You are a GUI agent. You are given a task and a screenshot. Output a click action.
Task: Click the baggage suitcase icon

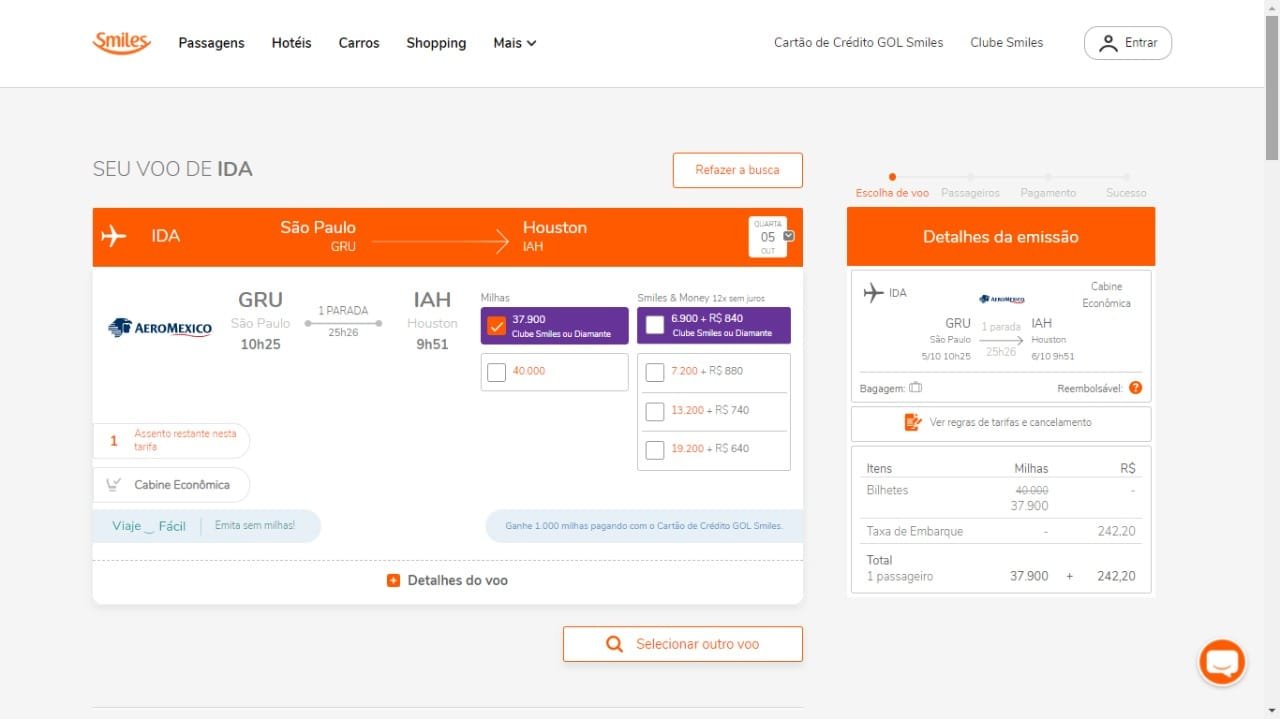point(915,388)
